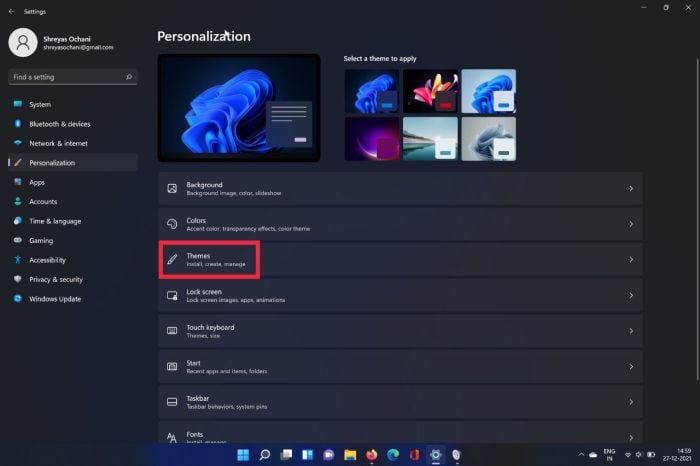Screen dimensions: 700x466
Task: Launch Firefox from the taskbar
Action: pyautogui.click(x=371, y=455)
